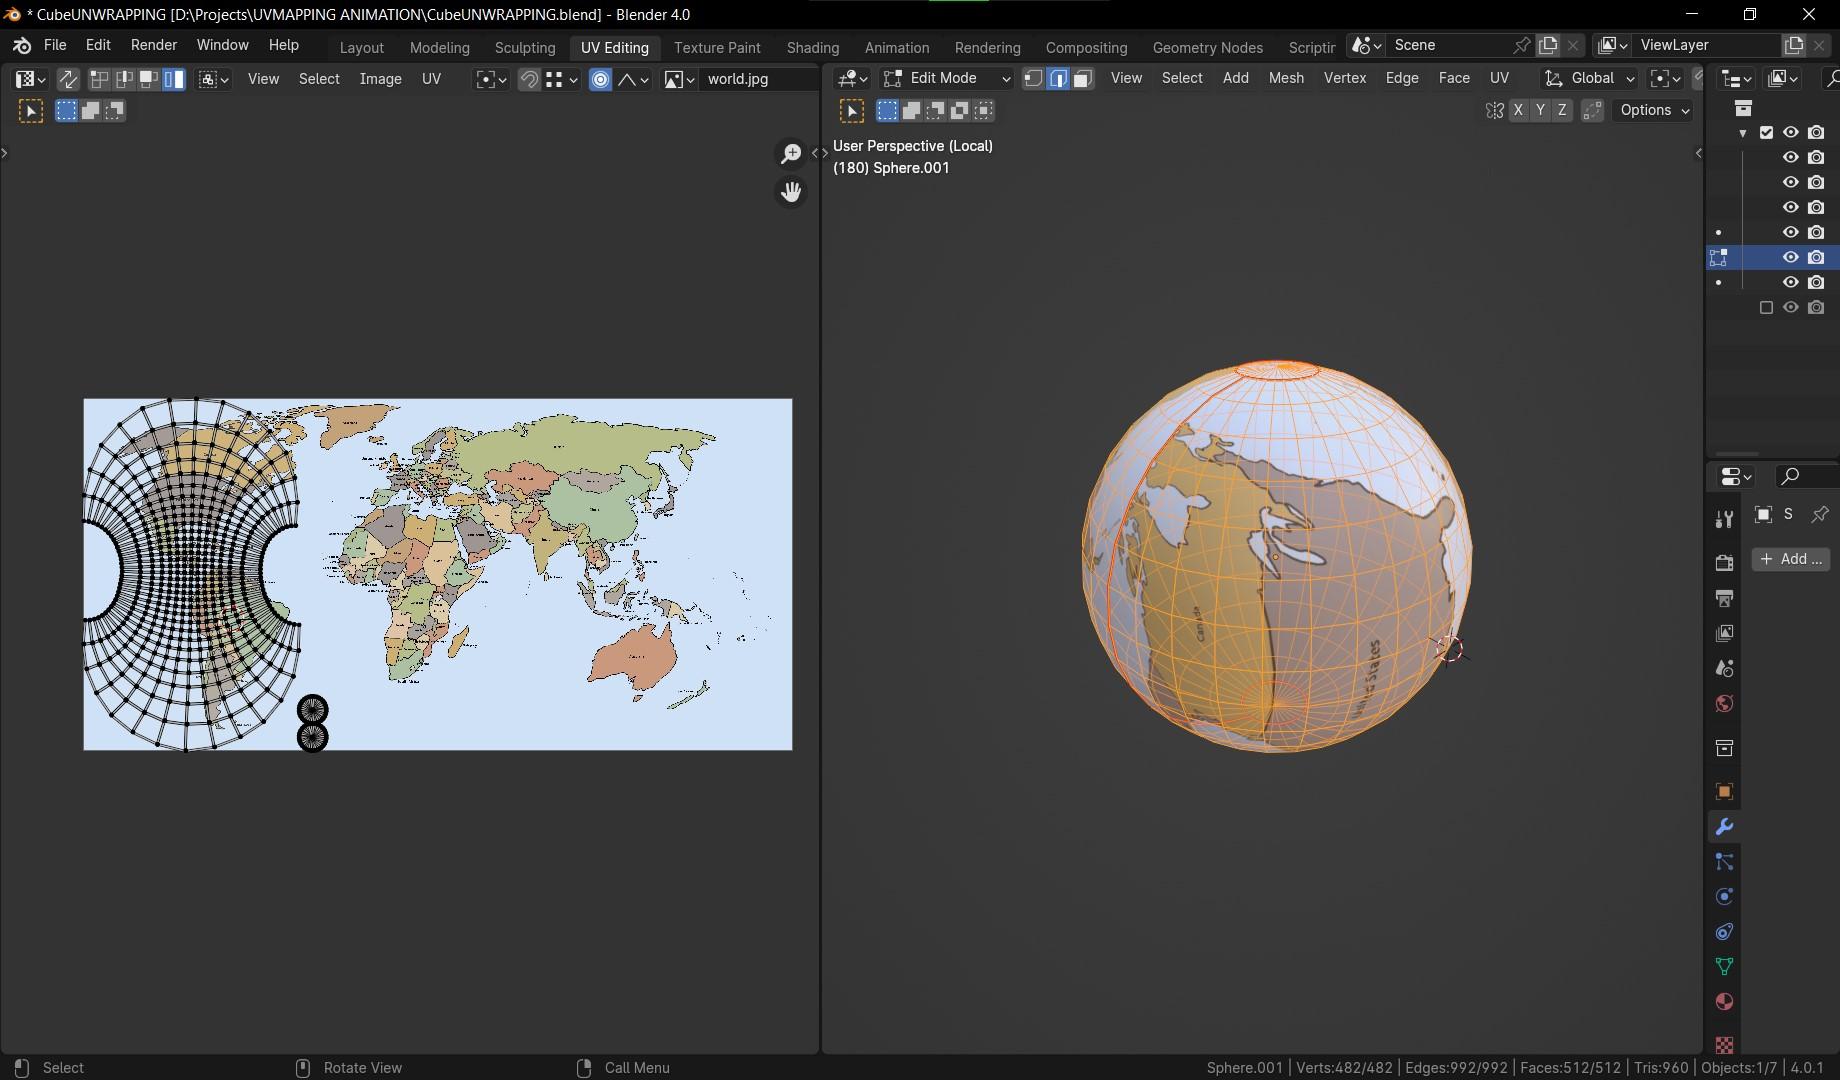Click the pan hand gizmo in UV editor
Screen dimensions: 1840x1080
[791, 191]
